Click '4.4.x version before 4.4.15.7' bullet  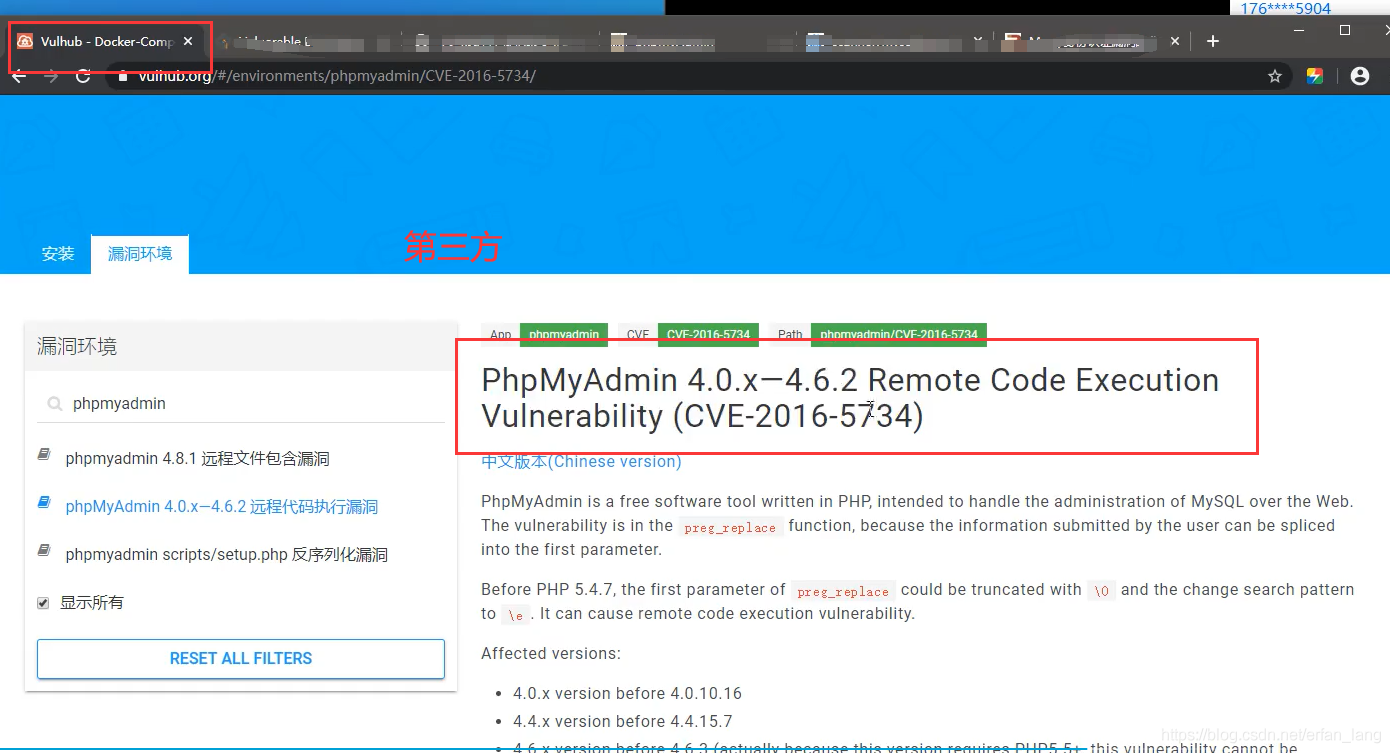coord(622,721)
